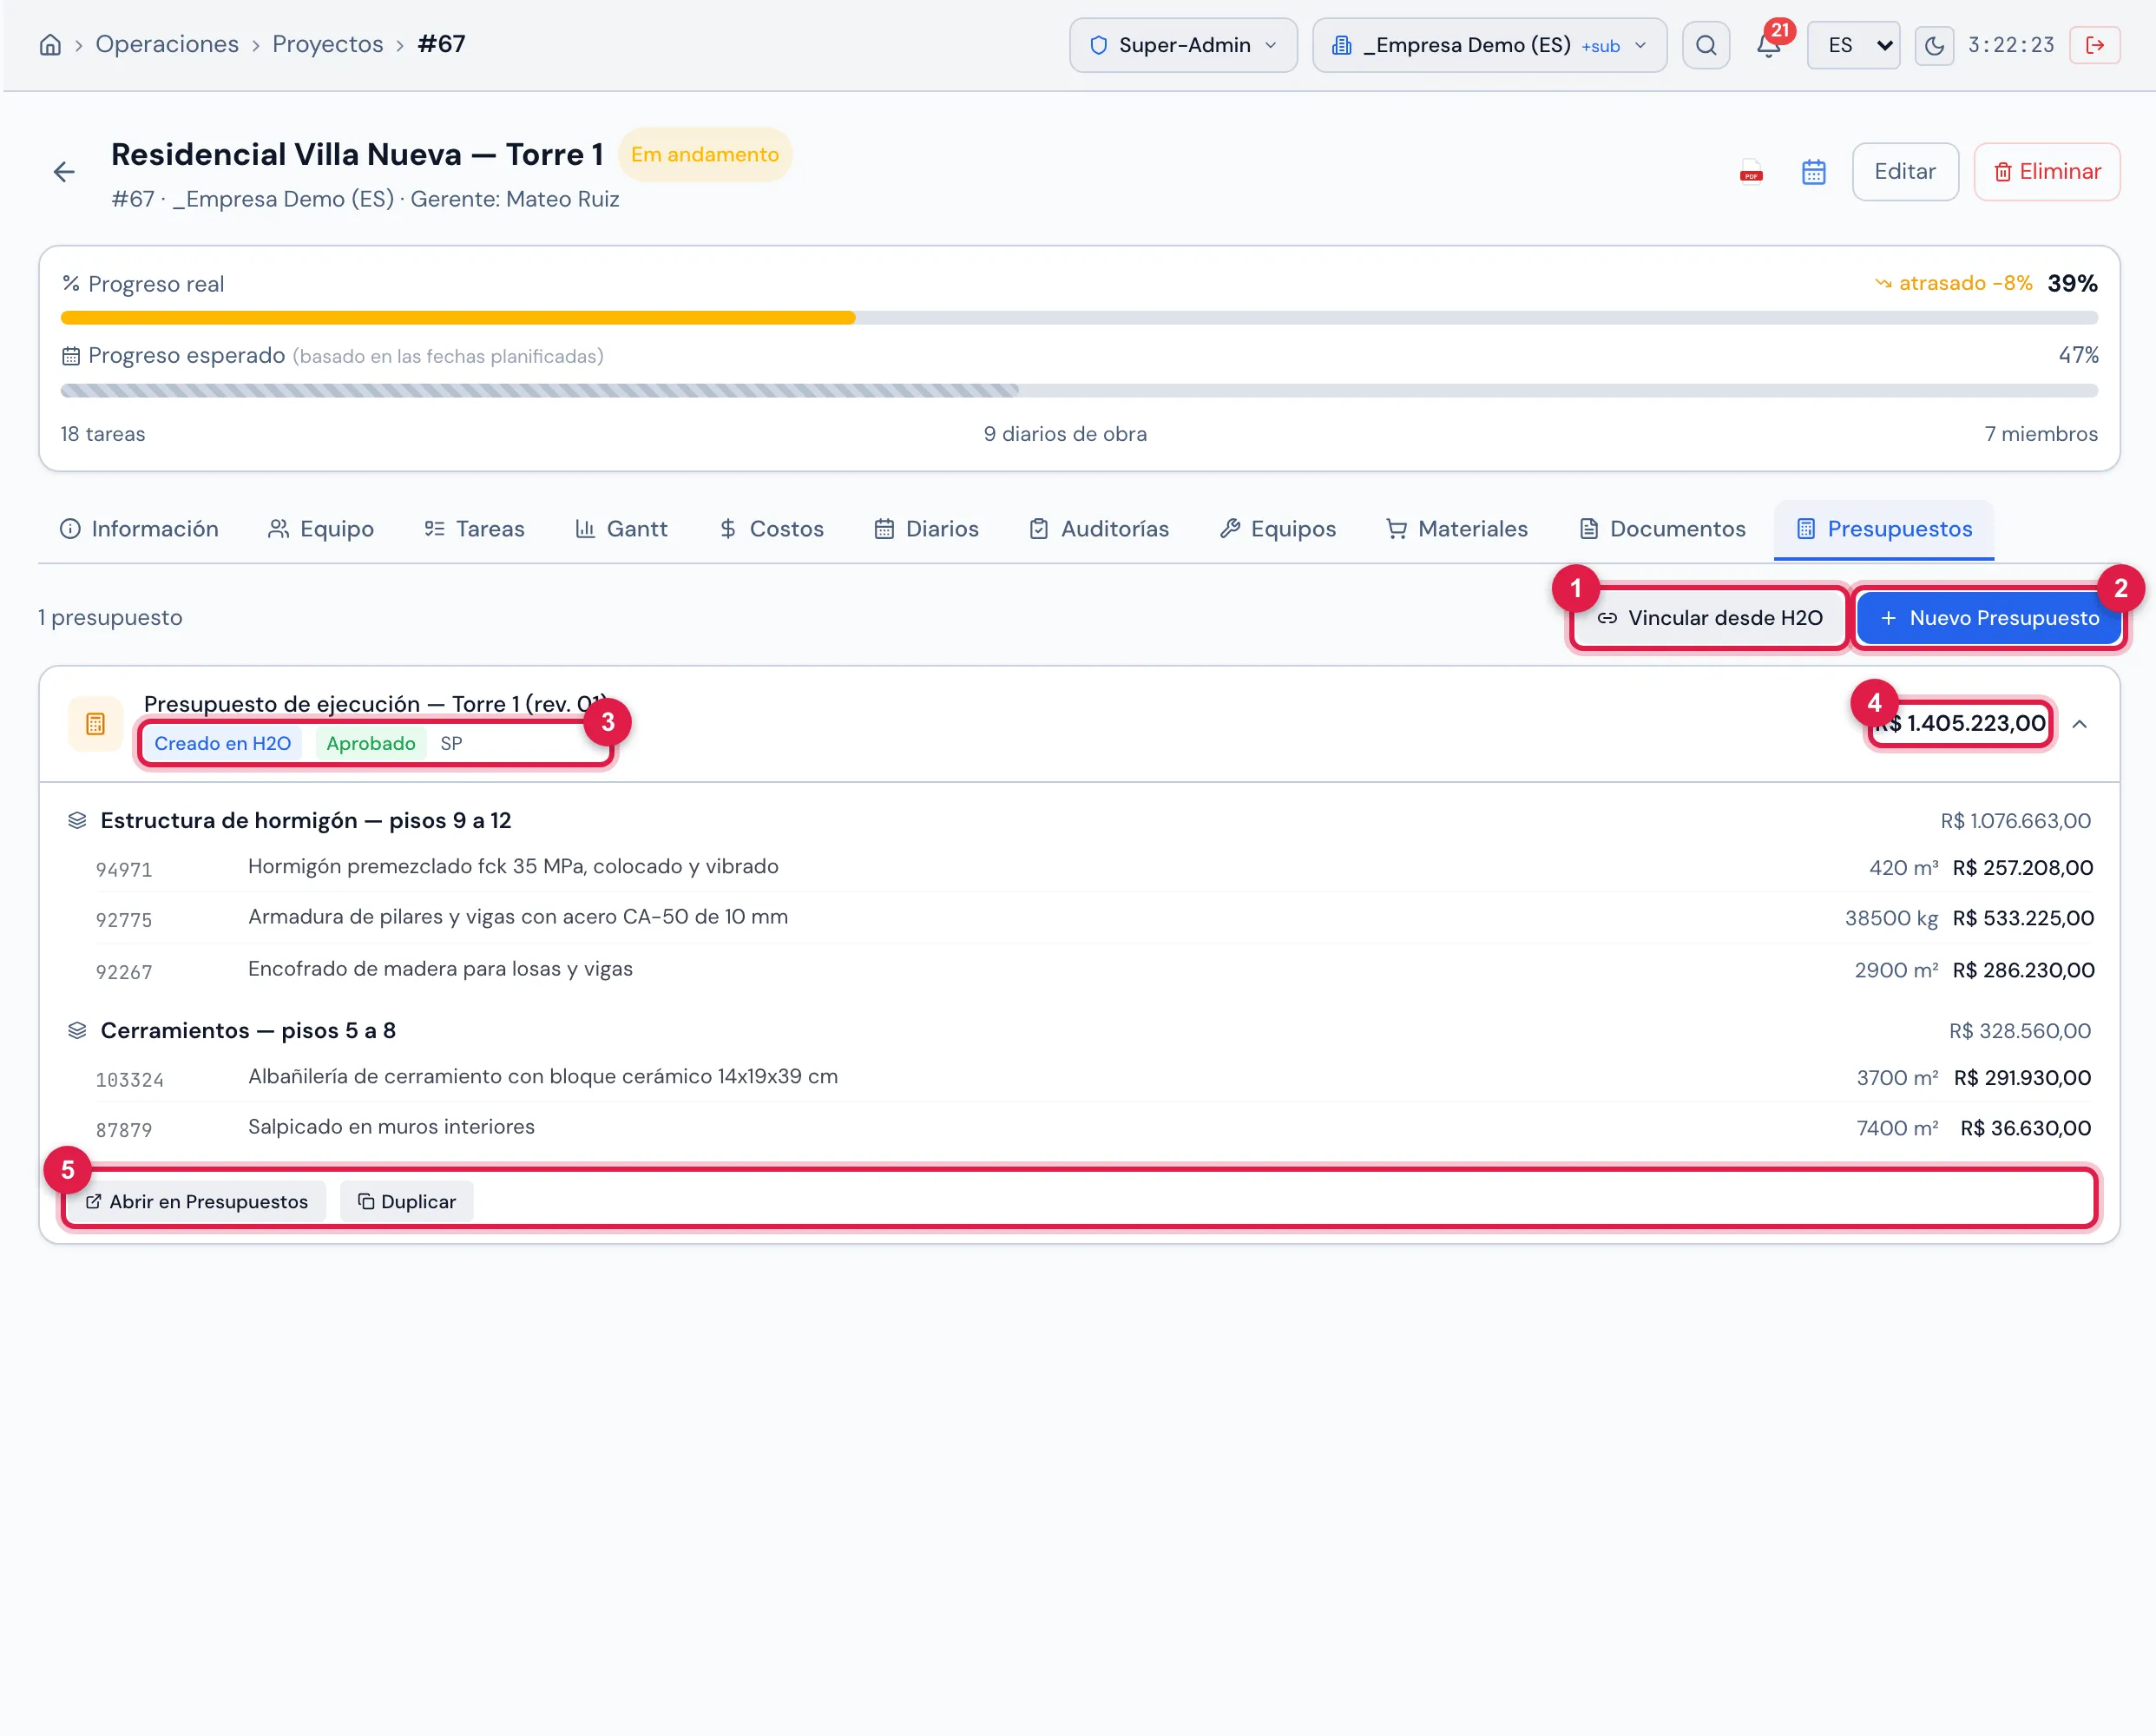Toggle dark mode moon icon

coord(1934,45)
